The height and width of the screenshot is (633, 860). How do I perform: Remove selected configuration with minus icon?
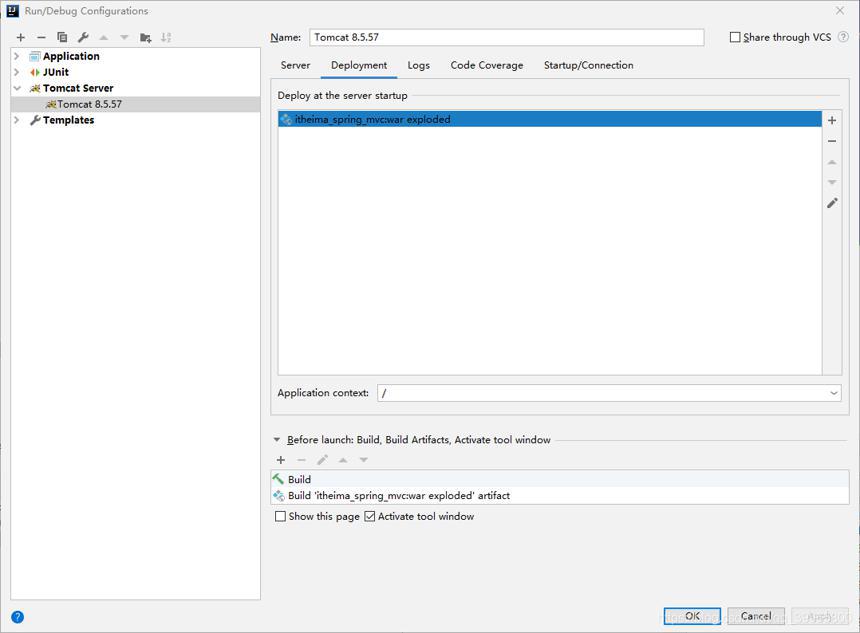coord(41,37)
